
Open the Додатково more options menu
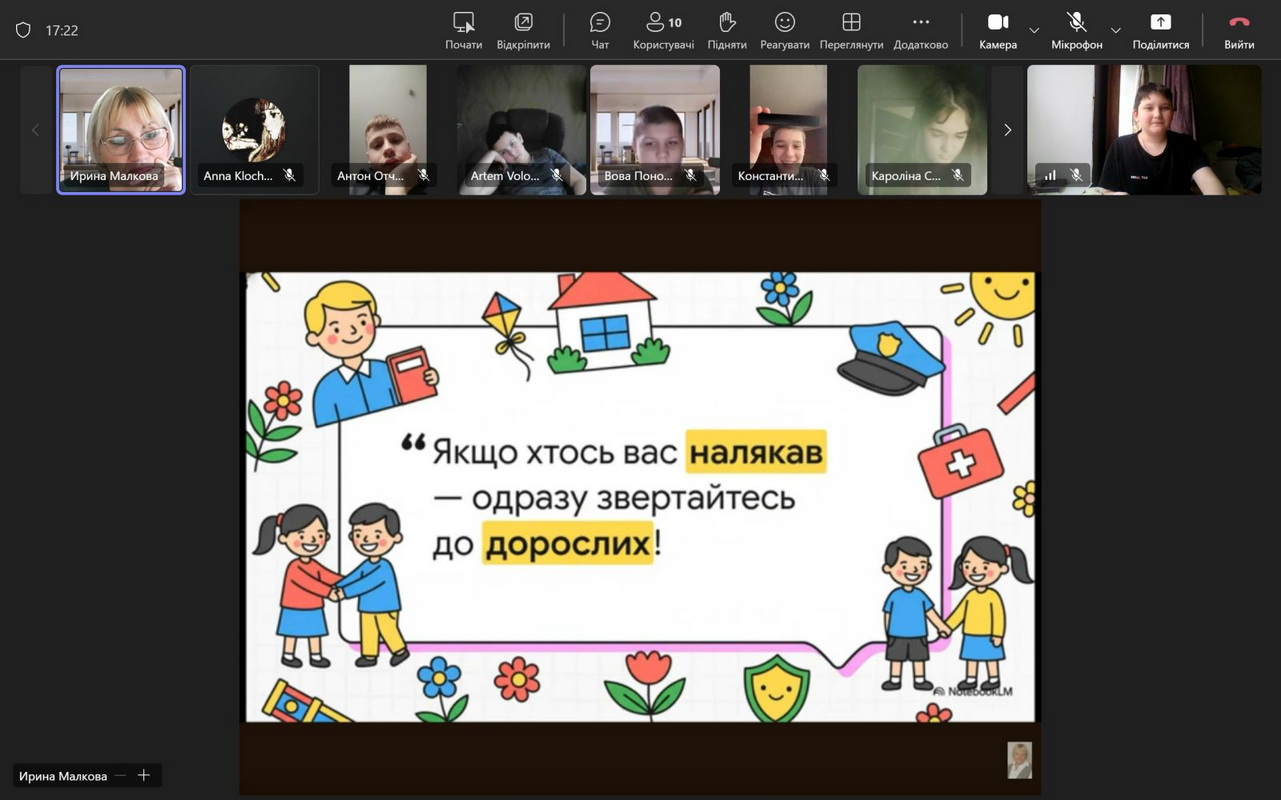pos(920,30)
